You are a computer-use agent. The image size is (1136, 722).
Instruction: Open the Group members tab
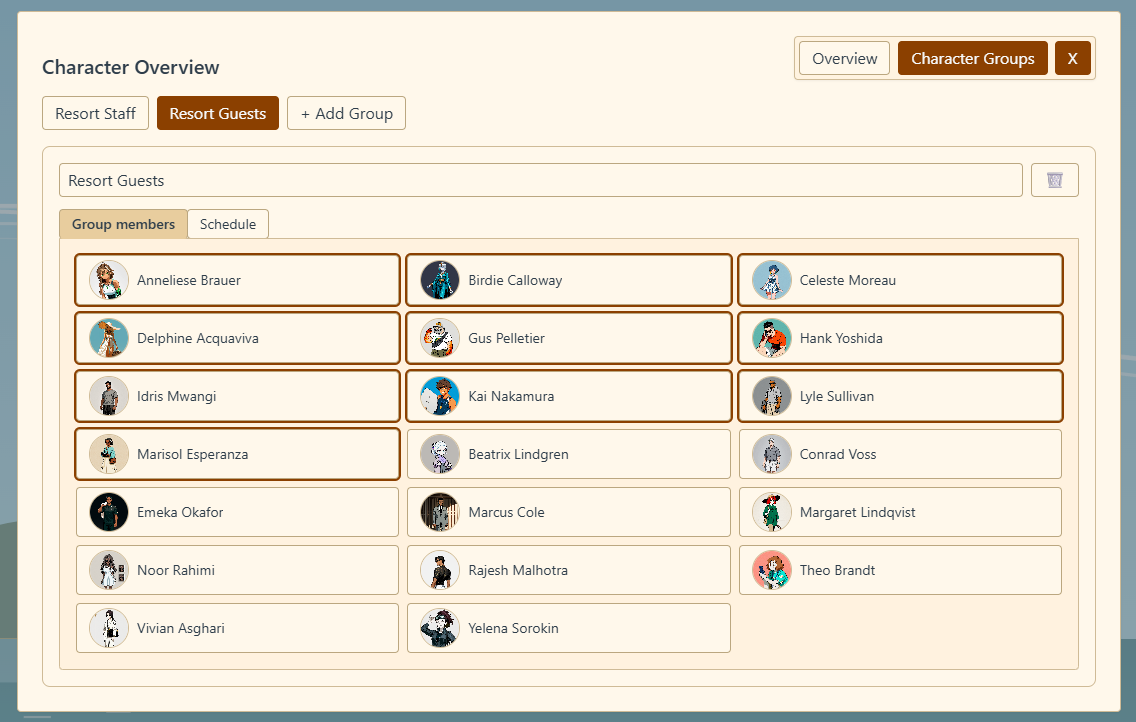pyautogui.click(x=123, y=224)
